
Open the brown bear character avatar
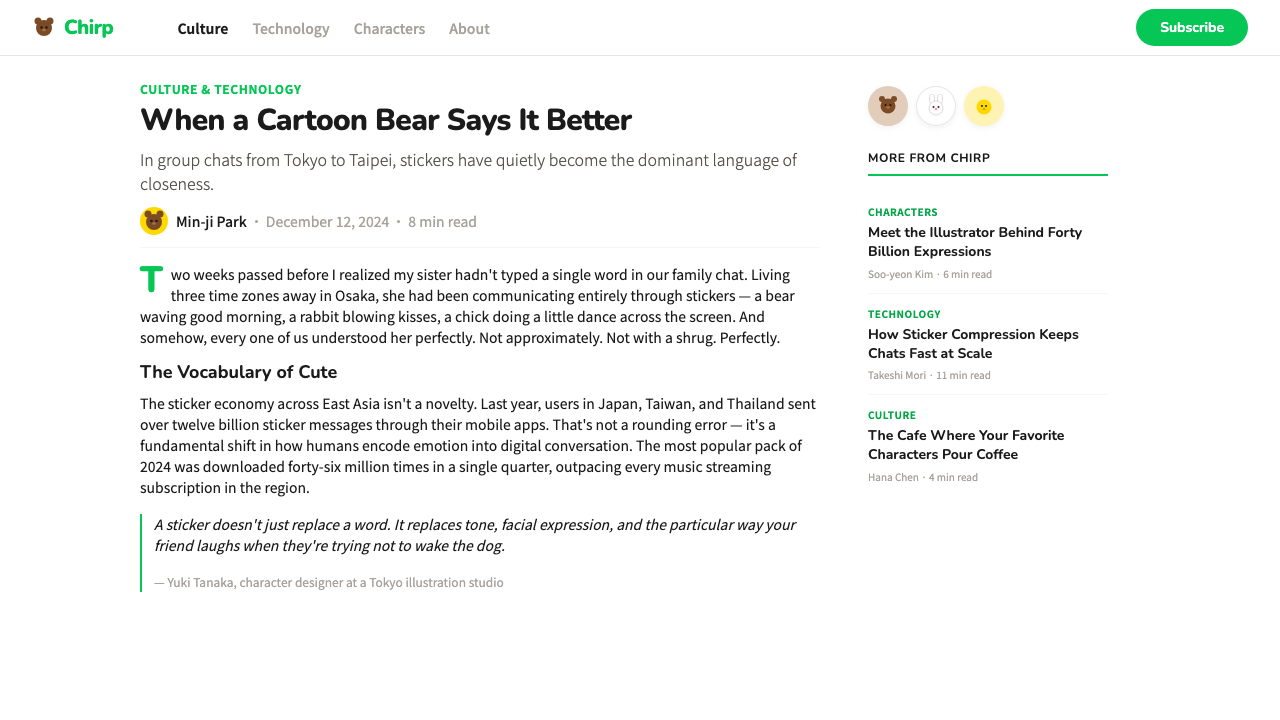point(888,106)
